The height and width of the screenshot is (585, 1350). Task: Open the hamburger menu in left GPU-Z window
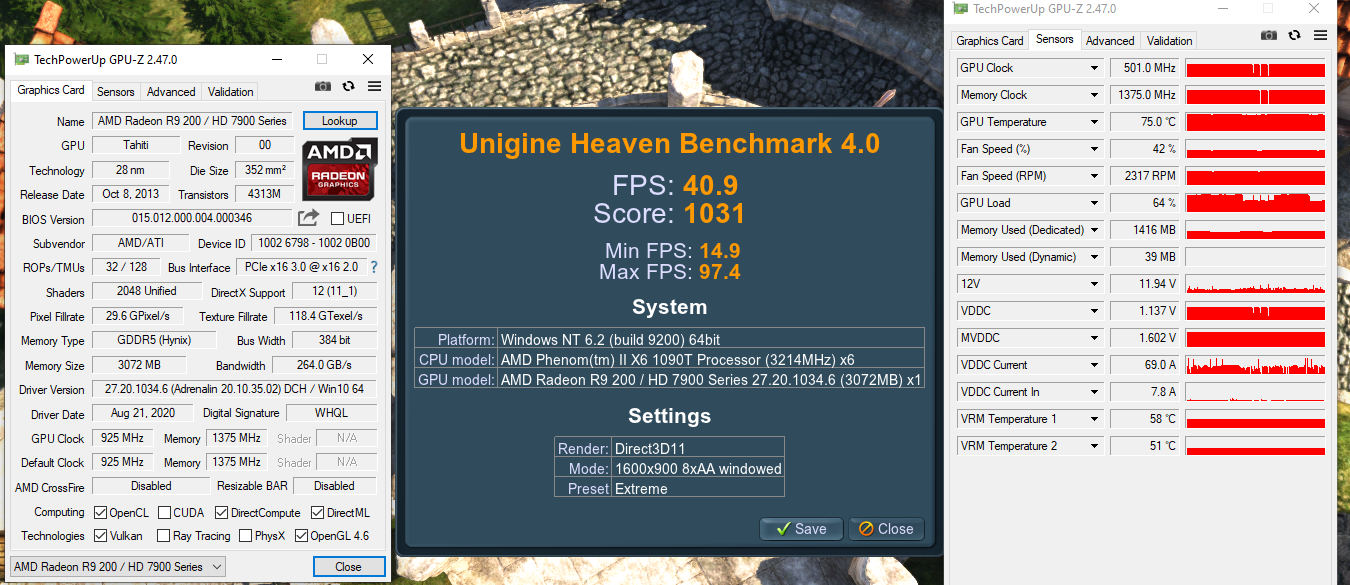375,88
